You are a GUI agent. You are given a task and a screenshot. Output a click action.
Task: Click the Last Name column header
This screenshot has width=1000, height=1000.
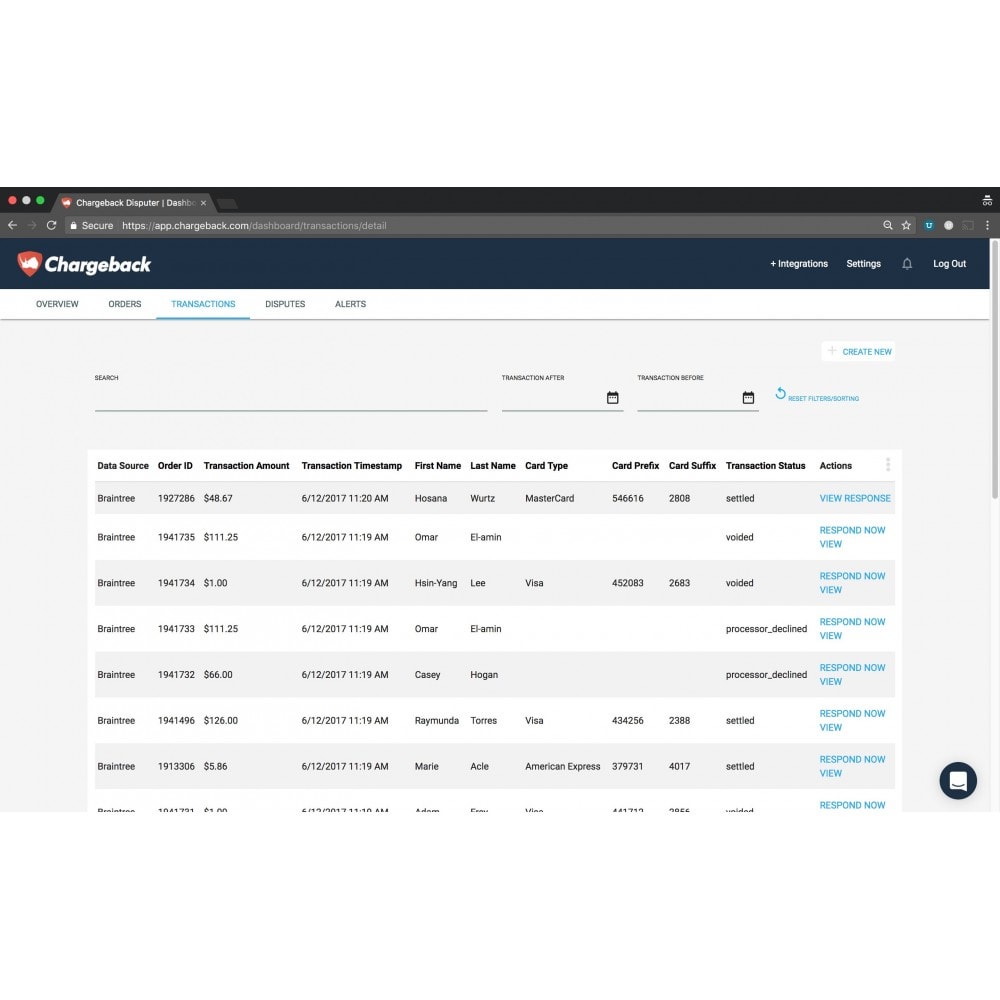[492, 466]
